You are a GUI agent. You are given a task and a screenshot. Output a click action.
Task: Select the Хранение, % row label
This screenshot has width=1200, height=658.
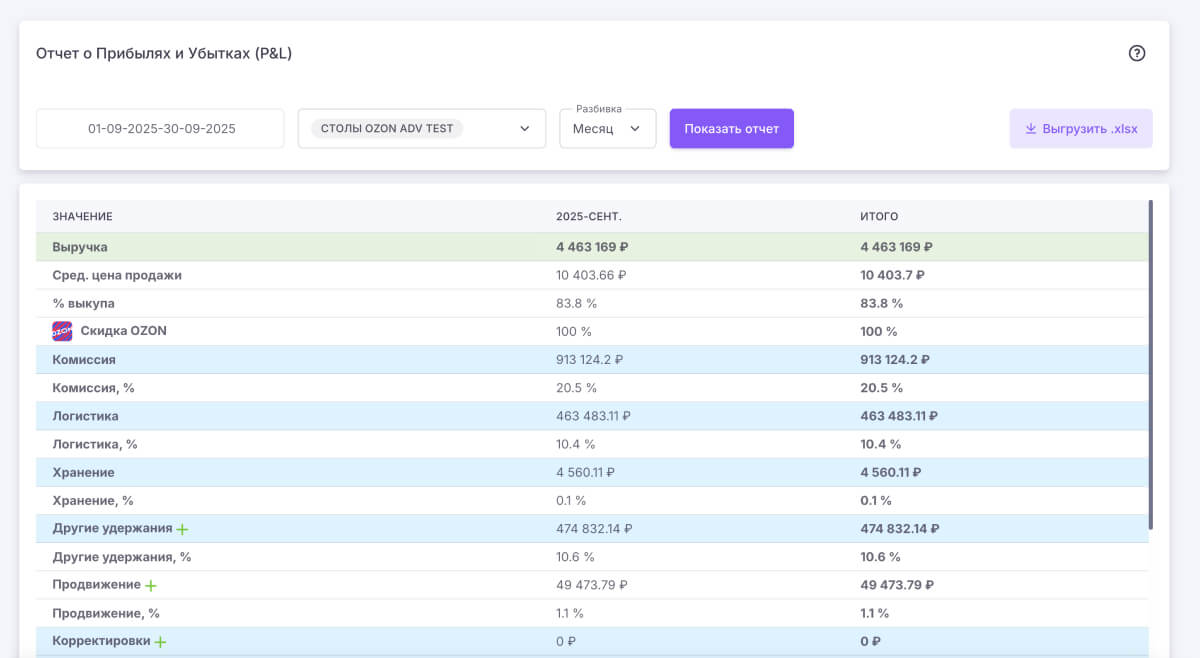pyautogui.click(x=93, y=500)
